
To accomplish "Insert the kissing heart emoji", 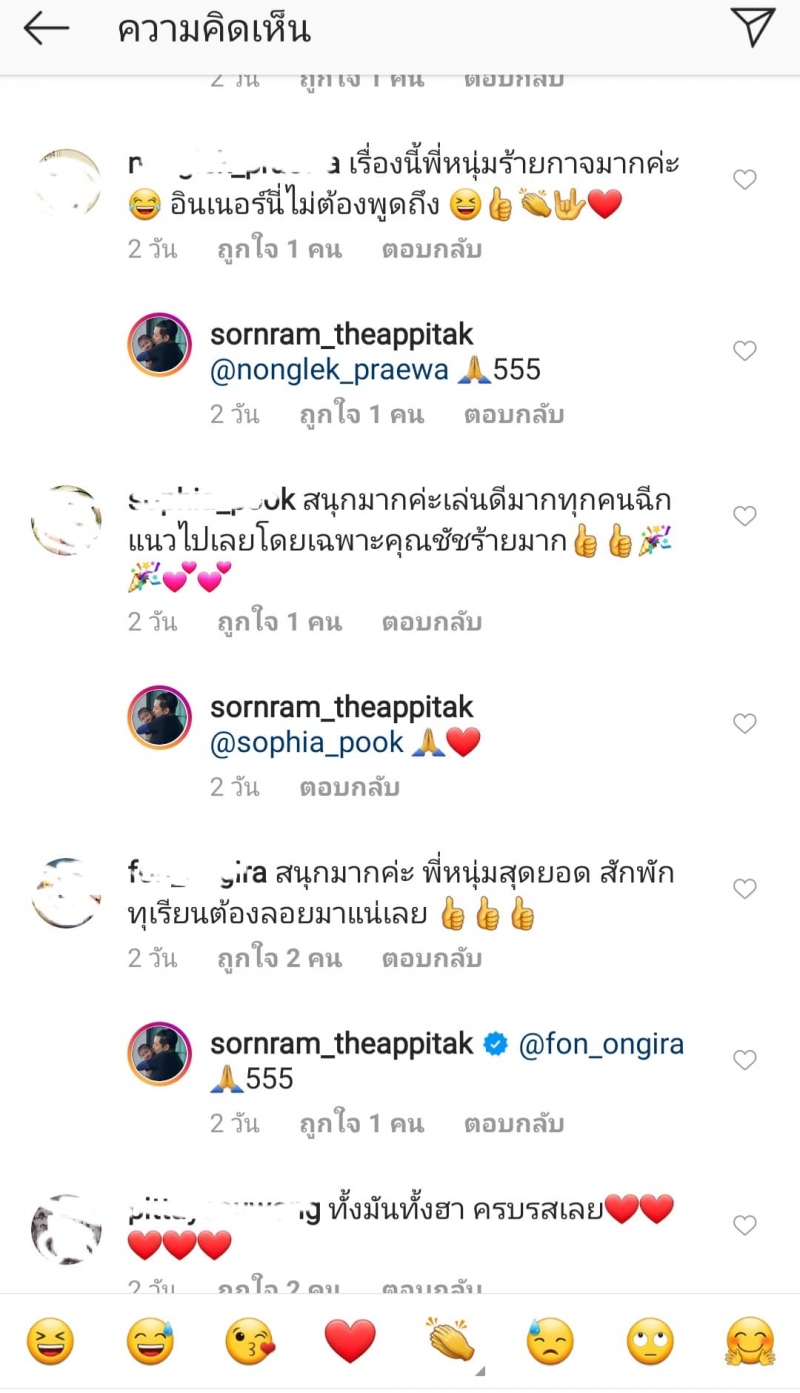I will tap(250, 1341).
